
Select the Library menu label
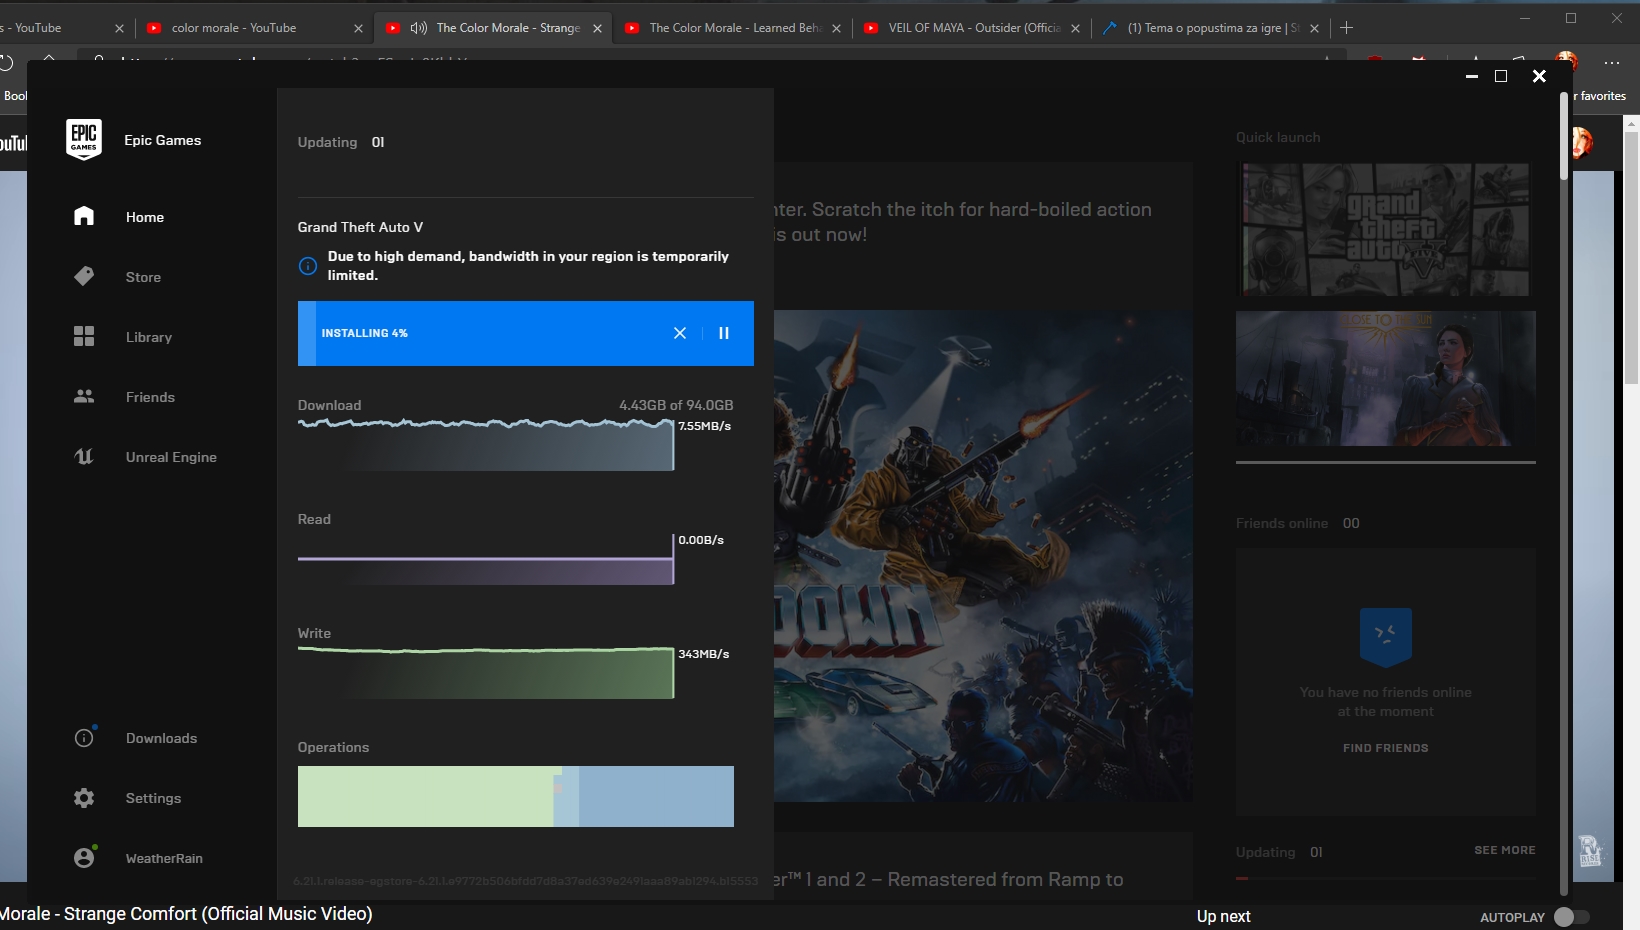point(149,337)
